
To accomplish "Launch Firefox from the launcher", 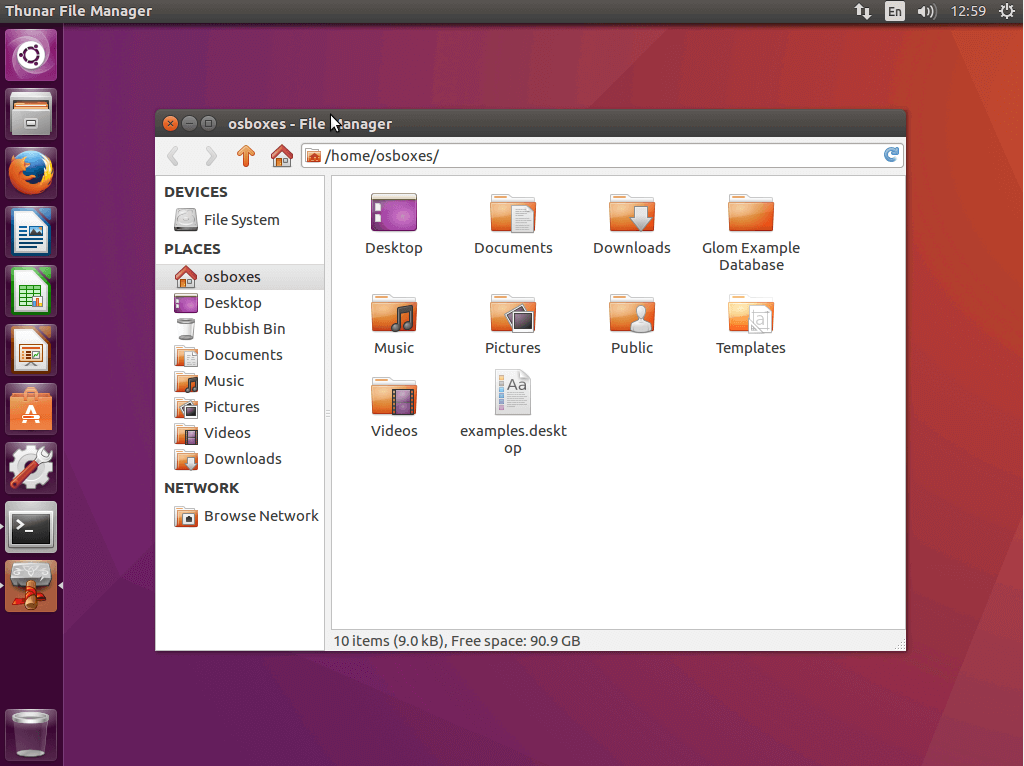I will point(32,173).
